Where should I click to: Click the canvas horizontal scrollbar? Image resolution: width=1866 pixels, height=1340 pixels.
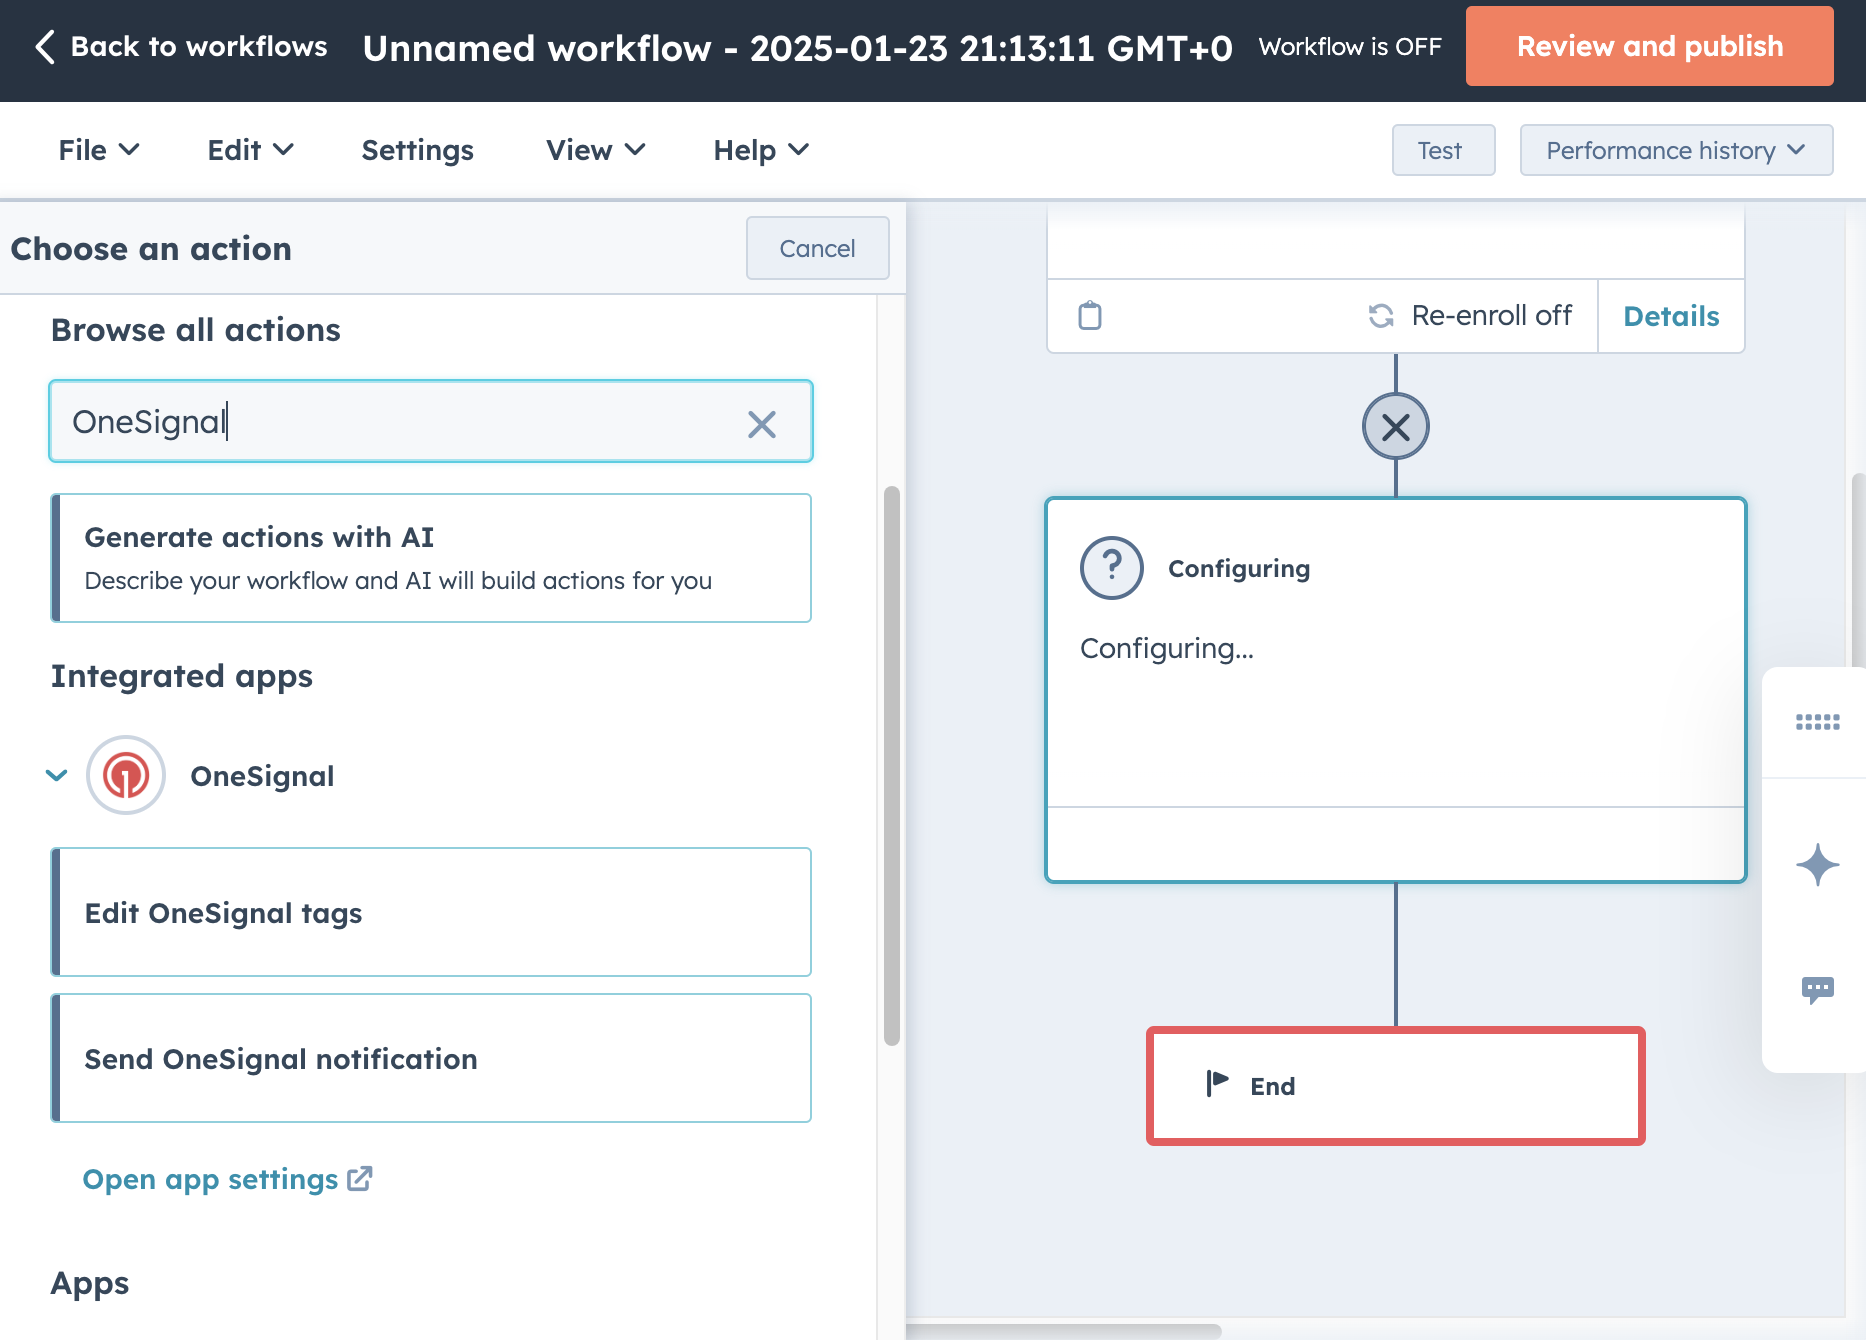(1064, 1331)
